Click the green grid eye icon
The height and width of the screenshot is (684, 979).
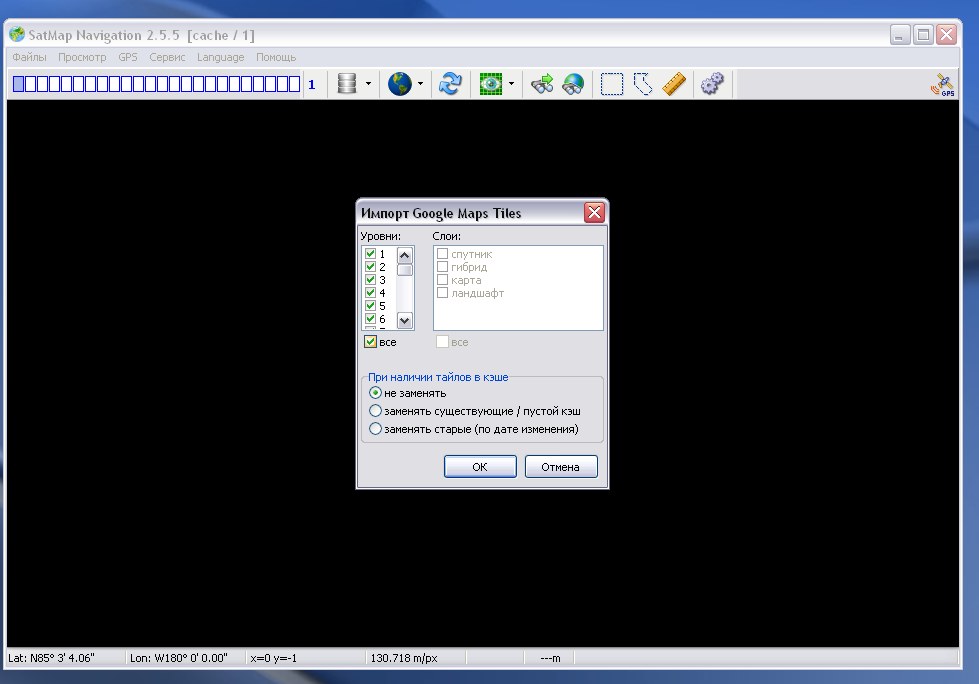click(491, 84)
